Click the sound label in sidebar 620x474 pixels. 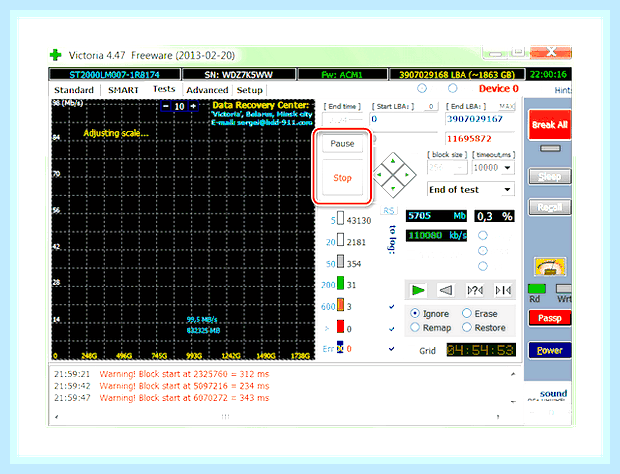pyautogui.click(x=553, y=393)
